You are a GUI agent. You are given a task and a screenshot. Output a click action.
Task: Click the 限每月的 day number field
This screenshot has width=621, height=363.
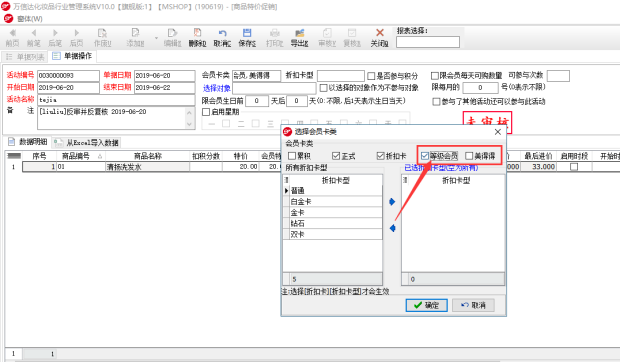(480, 87)
